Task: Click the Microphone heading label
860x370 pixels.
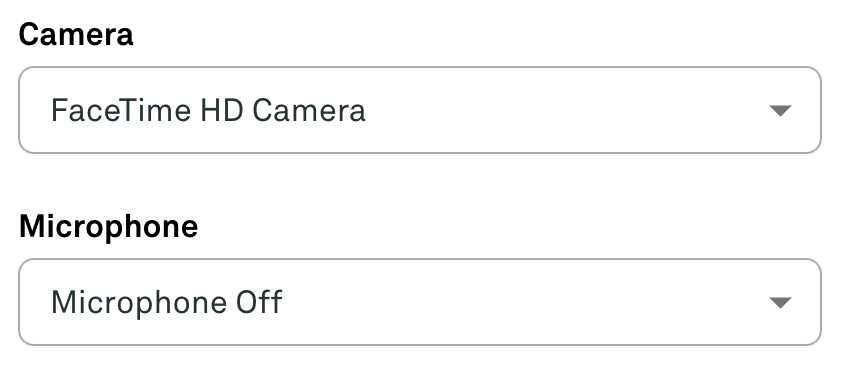Action: pos(109,227)
